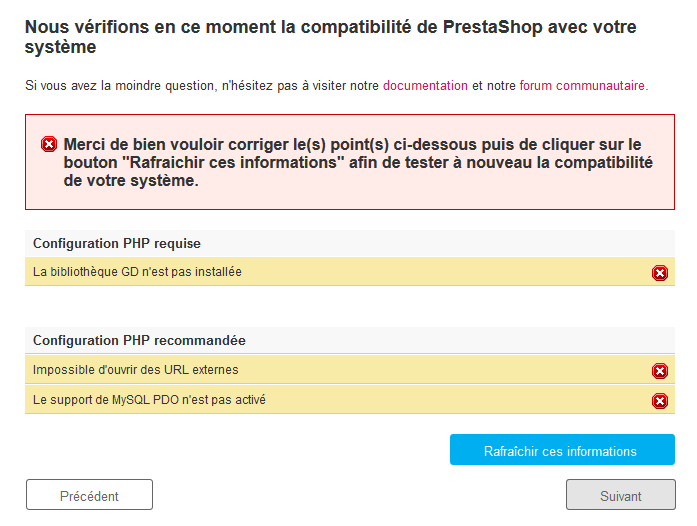Click the 'Le support de MySQL PDO' text
The width and height of the screenshot is (697, 526).
coord(149,400)
